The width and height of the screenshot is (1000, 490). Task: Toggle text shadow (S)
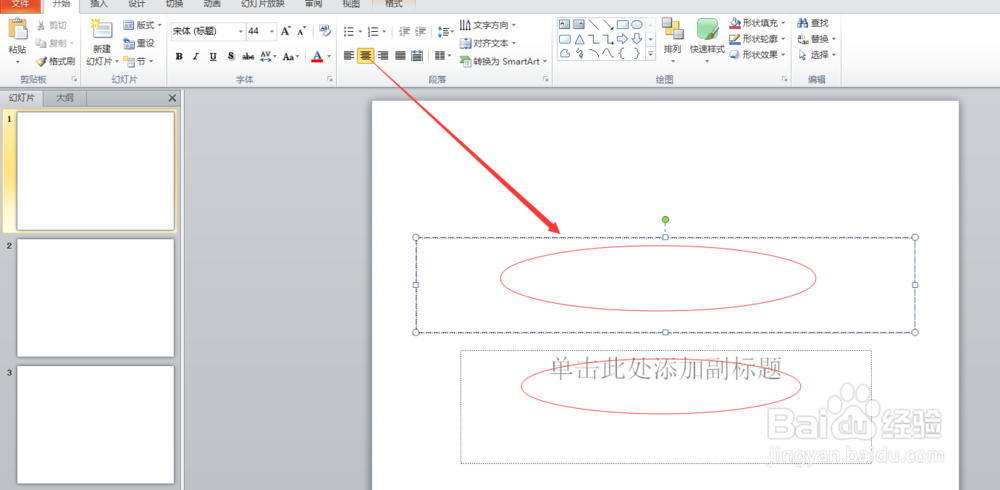(x=231, y=56)
